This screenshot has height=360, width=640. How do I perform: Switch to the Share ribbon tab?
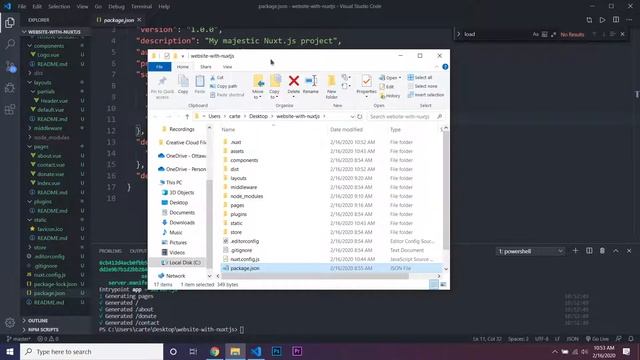[206, 67]
